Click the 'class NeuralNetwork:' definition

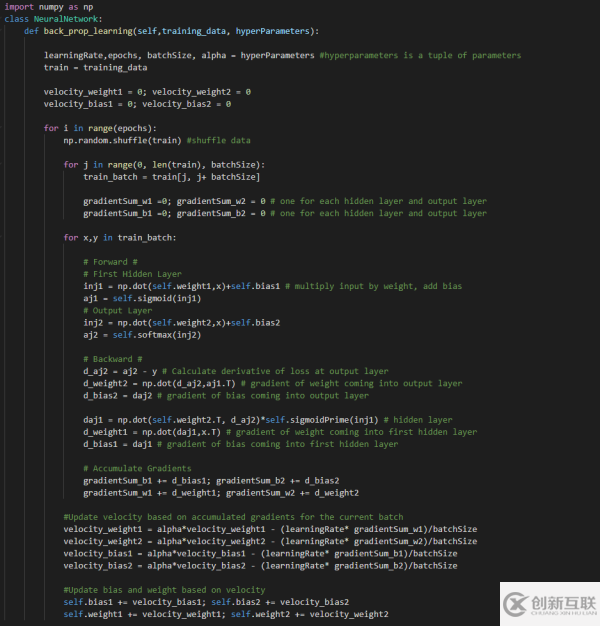pos(53,19)
